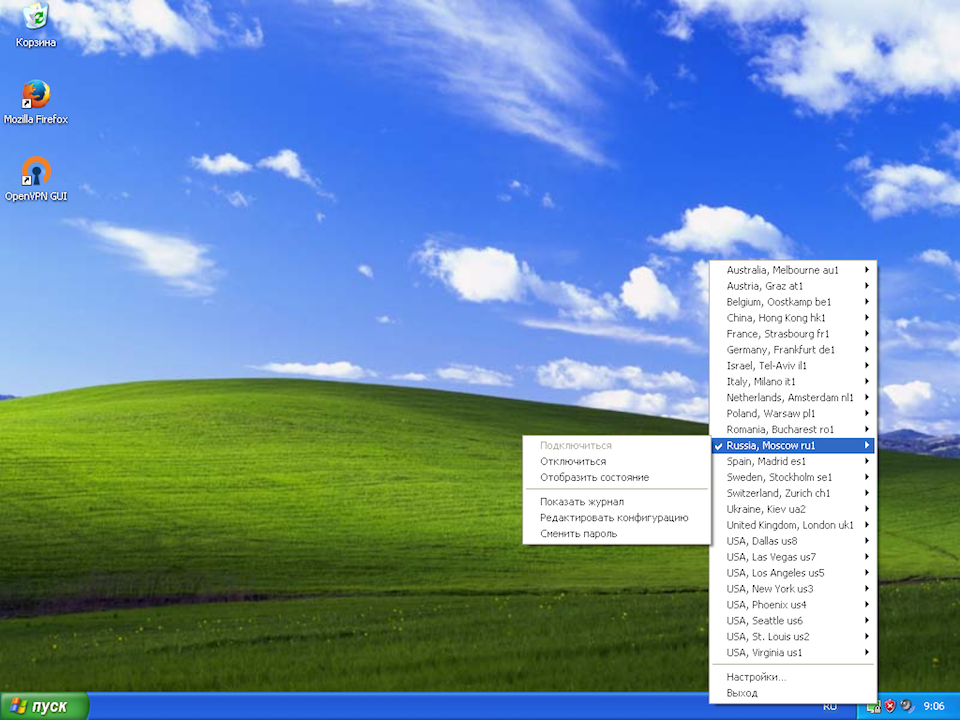The image size is (960, 720).
Task: Pick the USA, Dallas us8 server
Action: pyautogui.click(x=793, y=541)
